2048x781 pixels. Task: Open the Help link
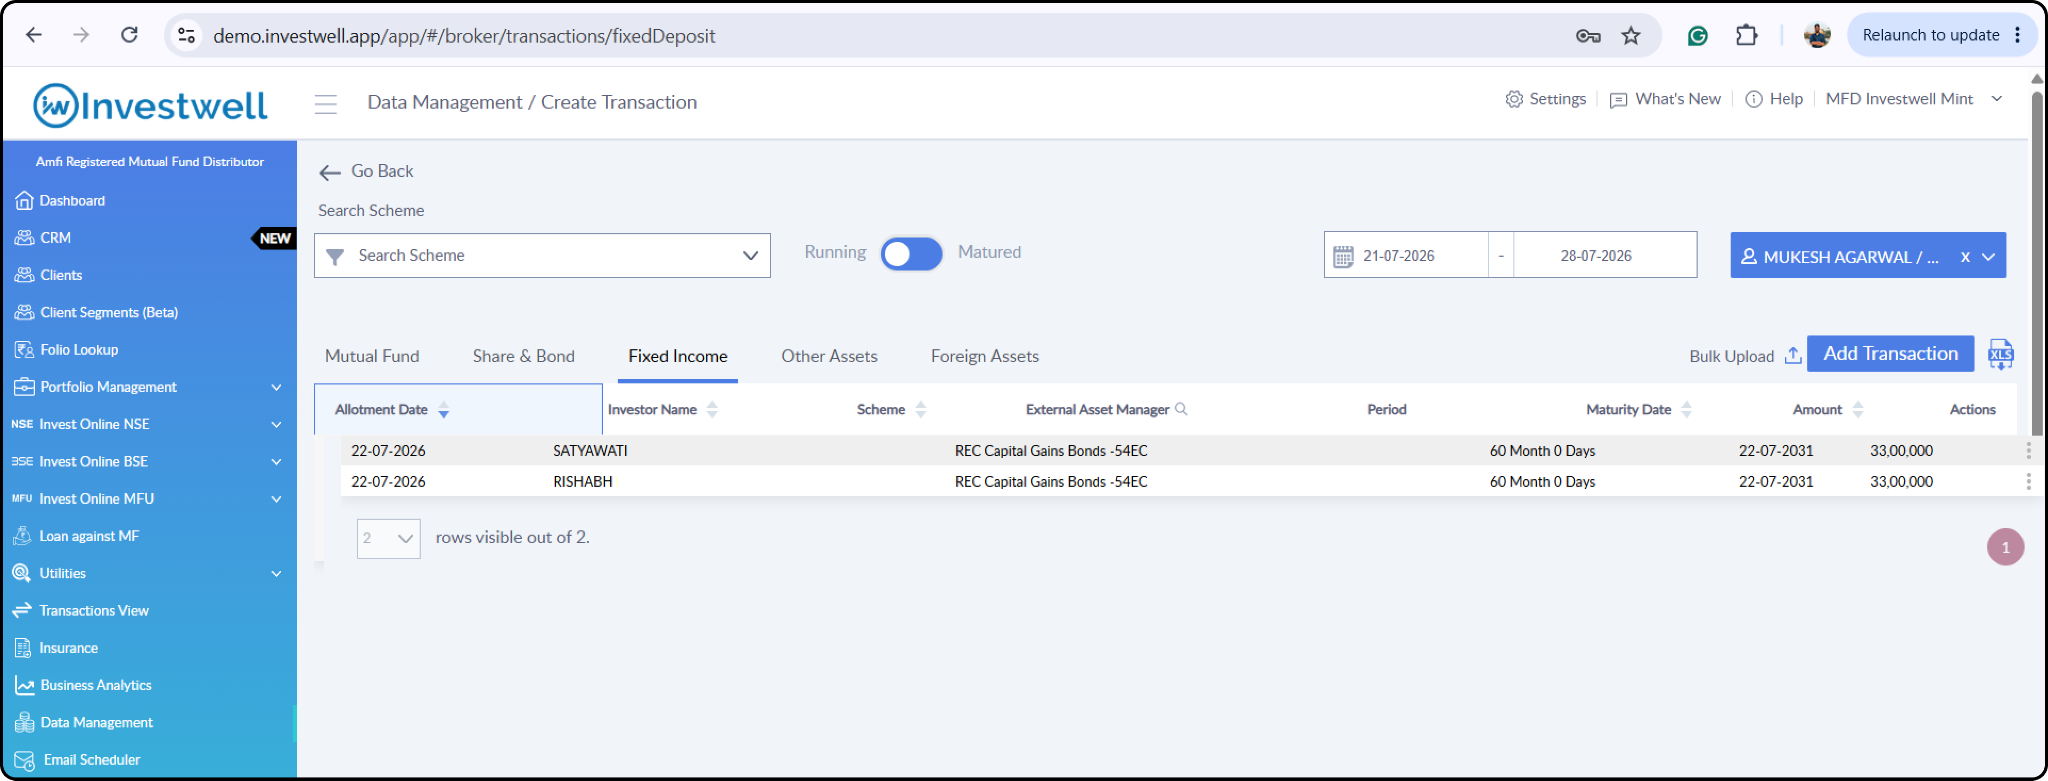[x=1774, y=99]
